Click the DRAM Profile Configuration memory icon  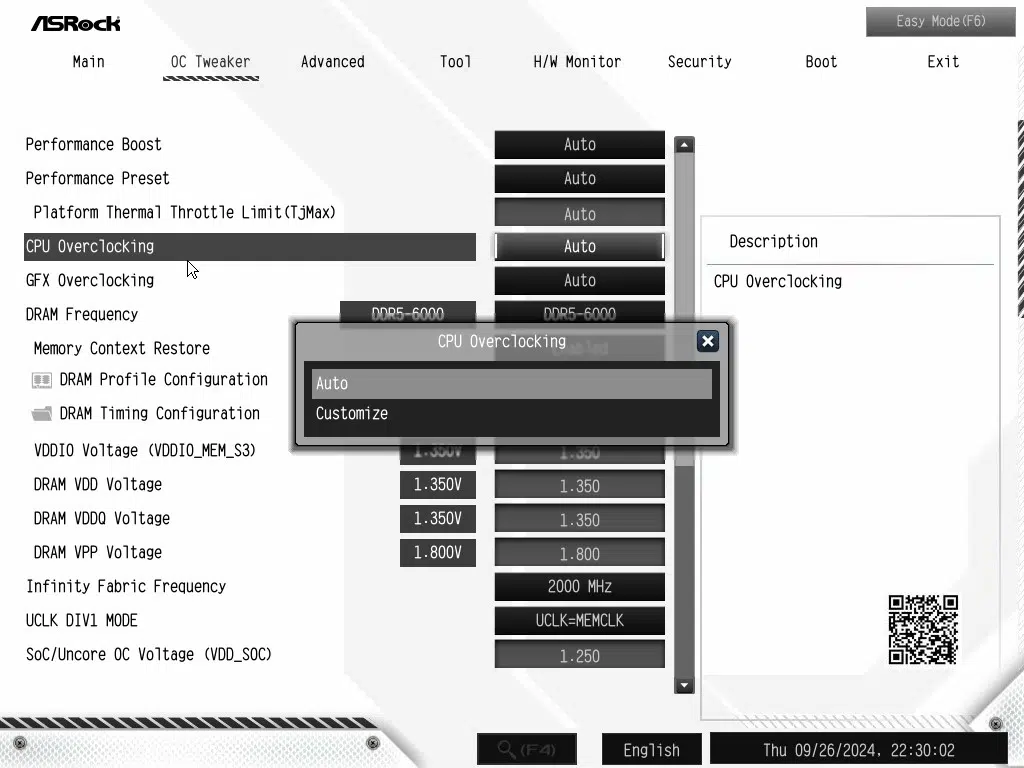tap(42, 380)
